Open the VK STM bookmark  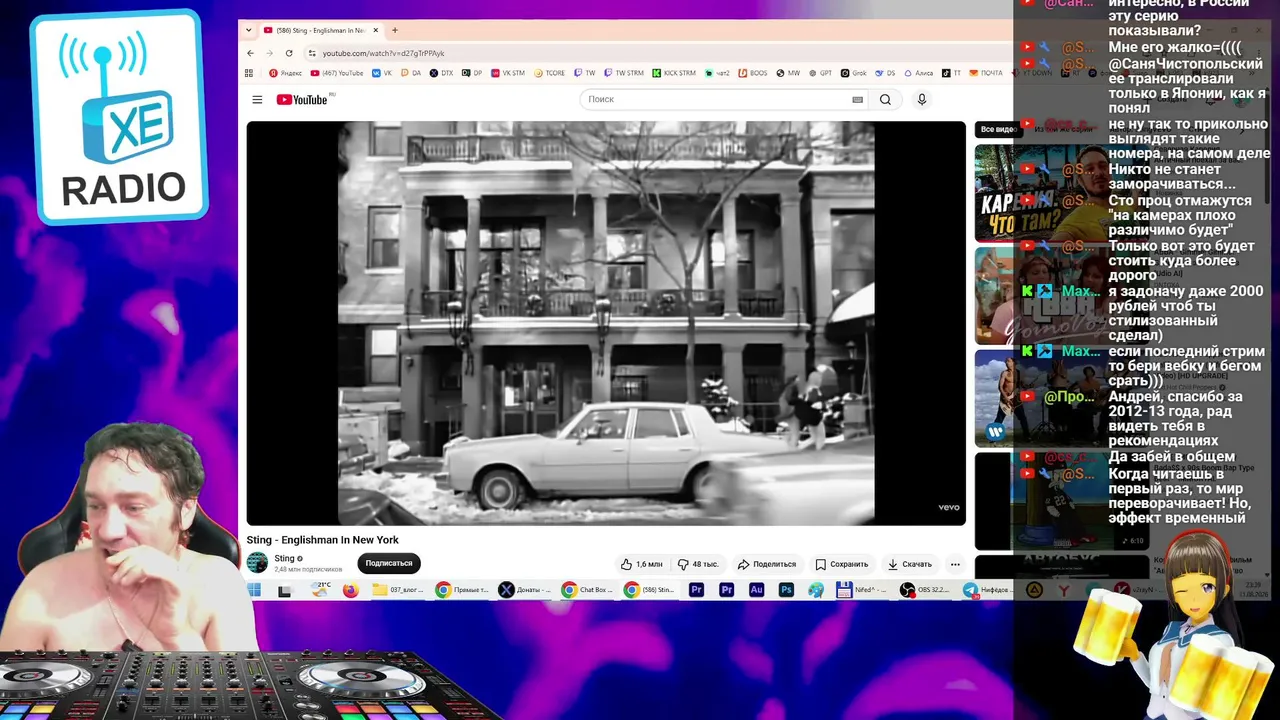point(508,73)
